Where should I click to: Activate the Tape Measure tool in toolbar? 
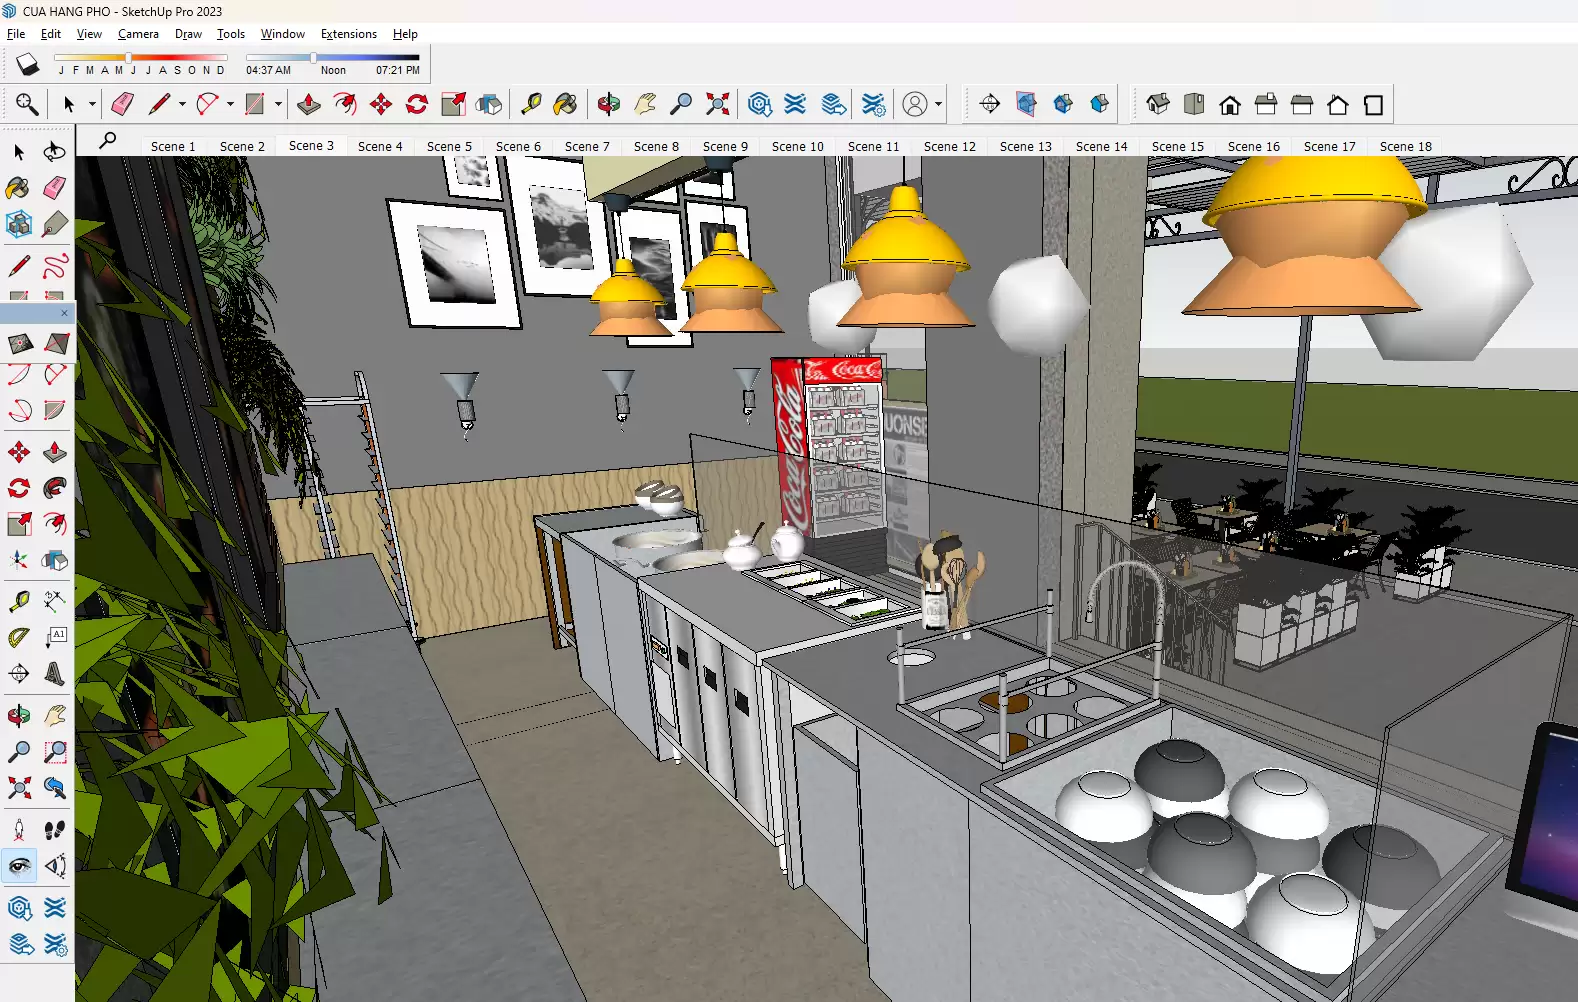coord(531,104)
